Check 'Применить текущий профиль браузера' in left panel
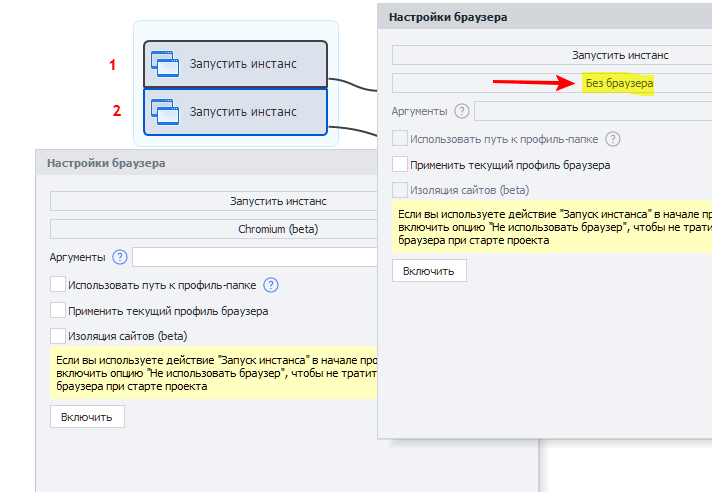 pos(58,310)
